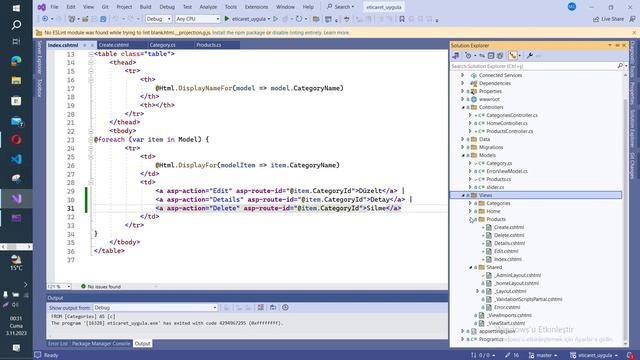The height and width of the screenshot is (360, 640).
Task: Select _AdminLayout.cshtml in the Shared folder
Action: [517, 275]
